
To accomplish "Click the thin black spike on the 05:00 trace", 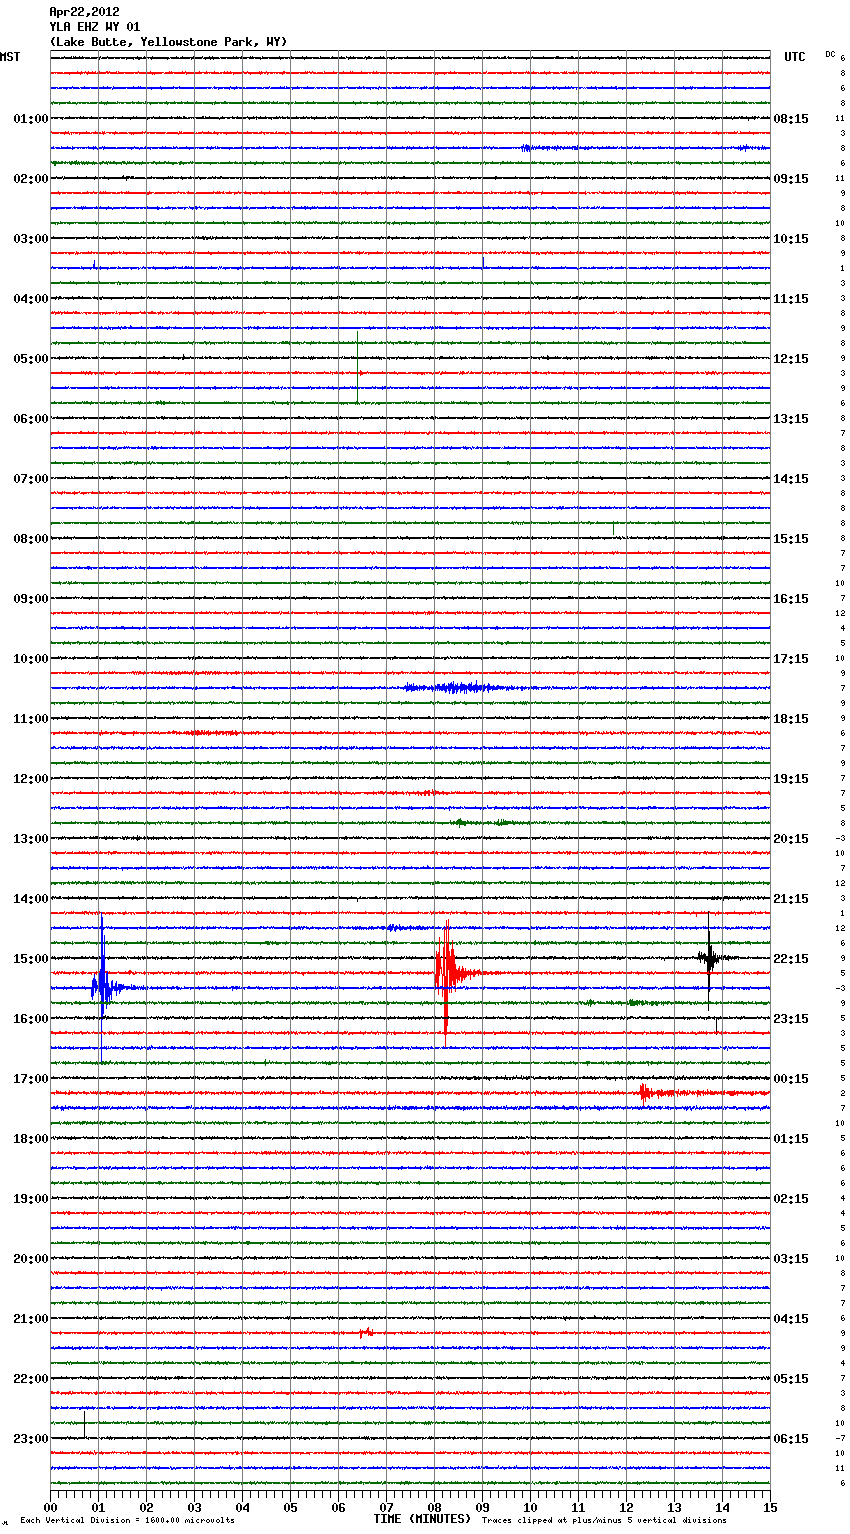I will coord(357,367).
